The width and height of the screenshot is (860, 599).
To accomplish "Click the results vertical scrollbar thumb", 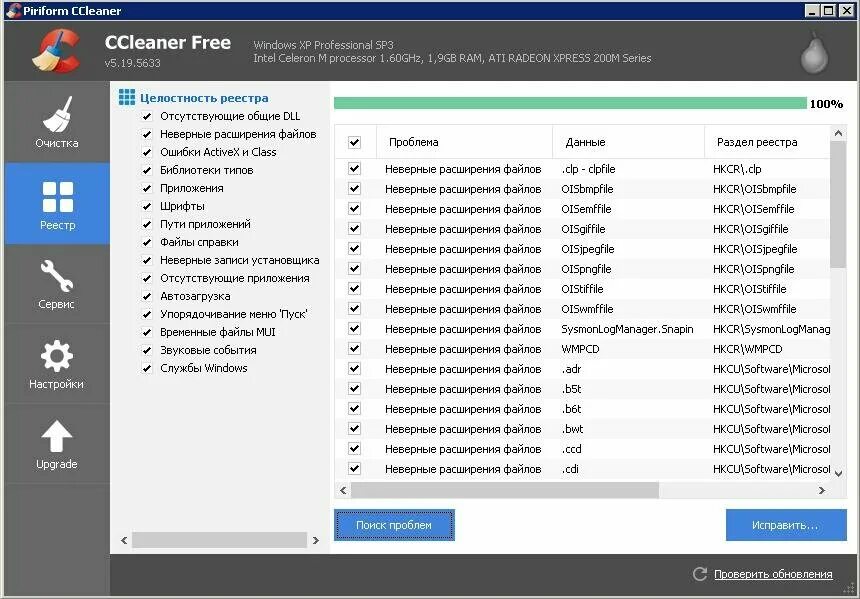I will [838, 204].
